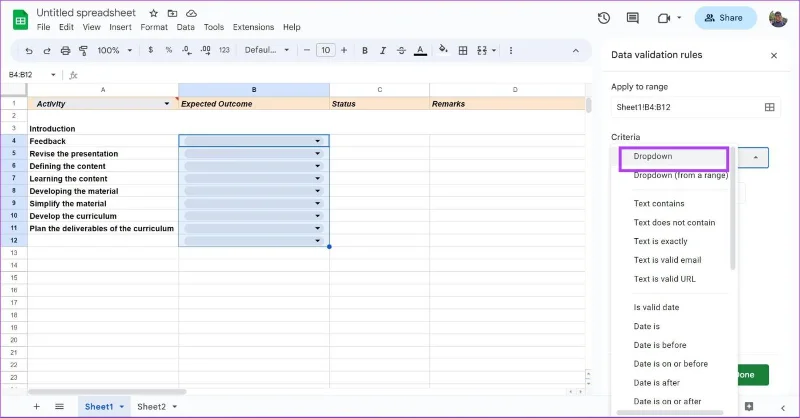Open the Fill color picker
The width and height of the screenshot is (800, 418).
[x=443, y=50]
